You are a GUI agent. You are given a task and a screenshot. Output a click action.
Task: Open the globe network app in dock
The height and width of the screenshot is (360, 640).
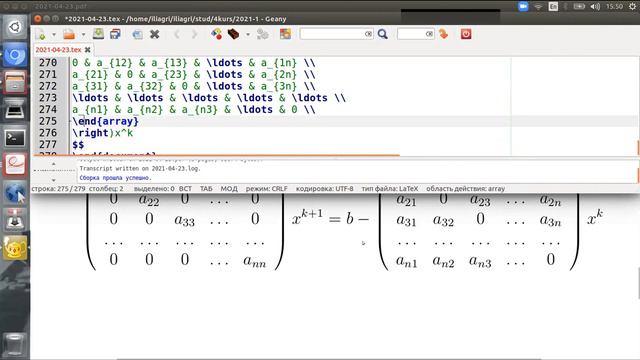tap(15, 193)
